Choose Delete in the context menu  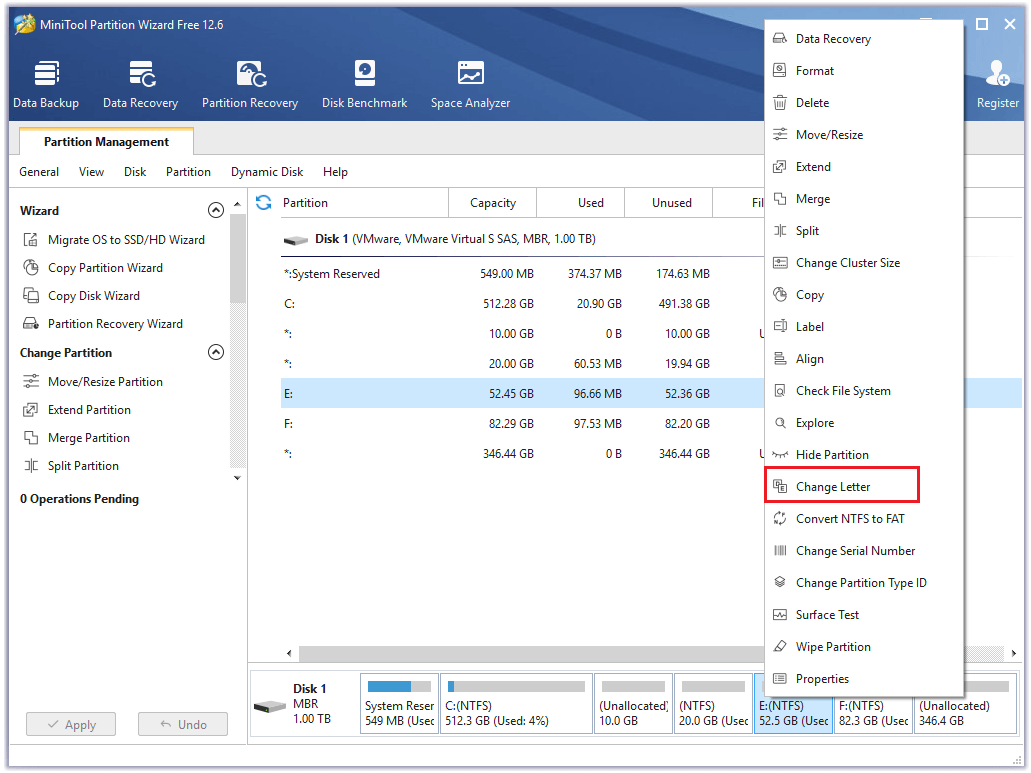click(x=864, y=103)
